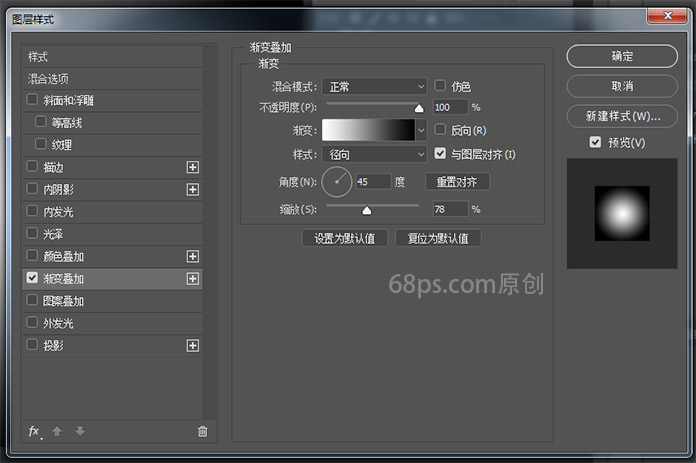Click the Opacity (不透明度) slider handle
The image size is (696, 463).
419,108
